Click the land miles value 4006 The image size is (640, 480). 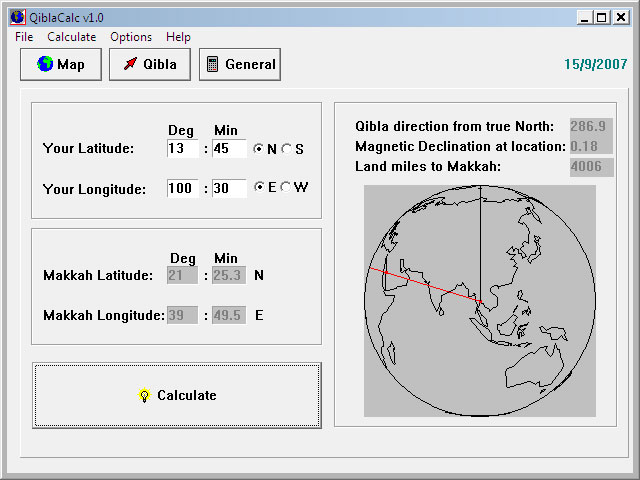click(591, 167)
